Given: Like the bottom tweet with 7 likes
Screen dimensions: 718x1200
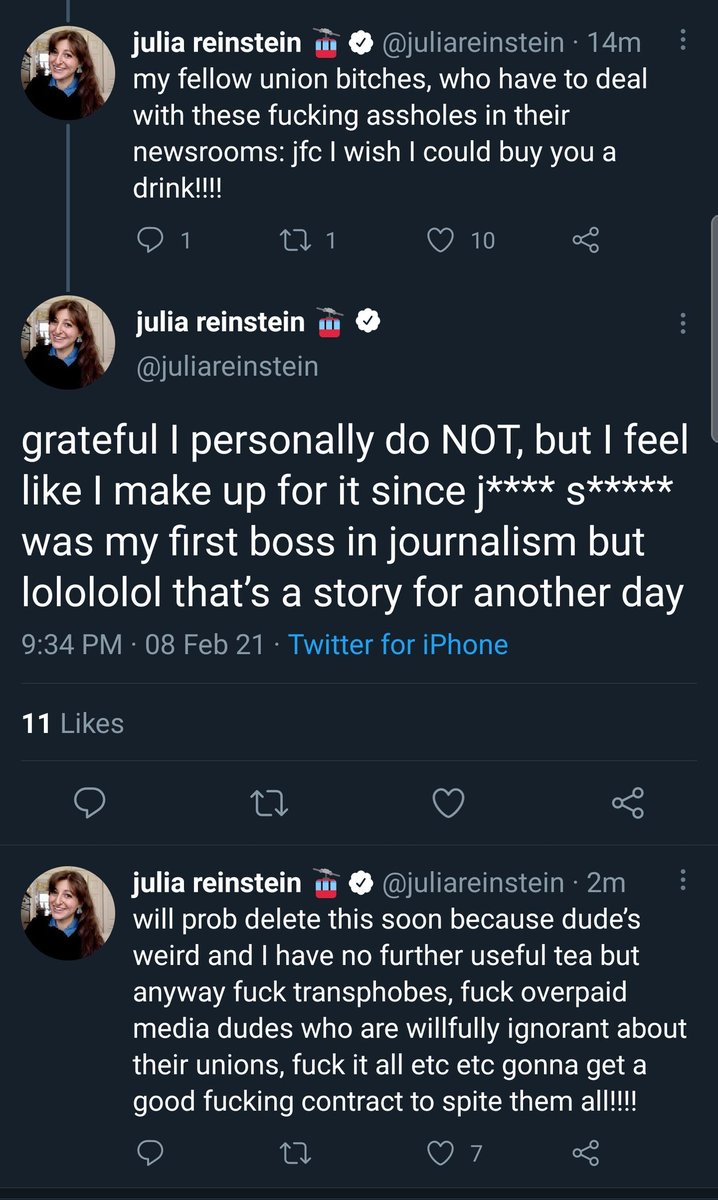Looking at the screenshot, I should [441, 1153].
